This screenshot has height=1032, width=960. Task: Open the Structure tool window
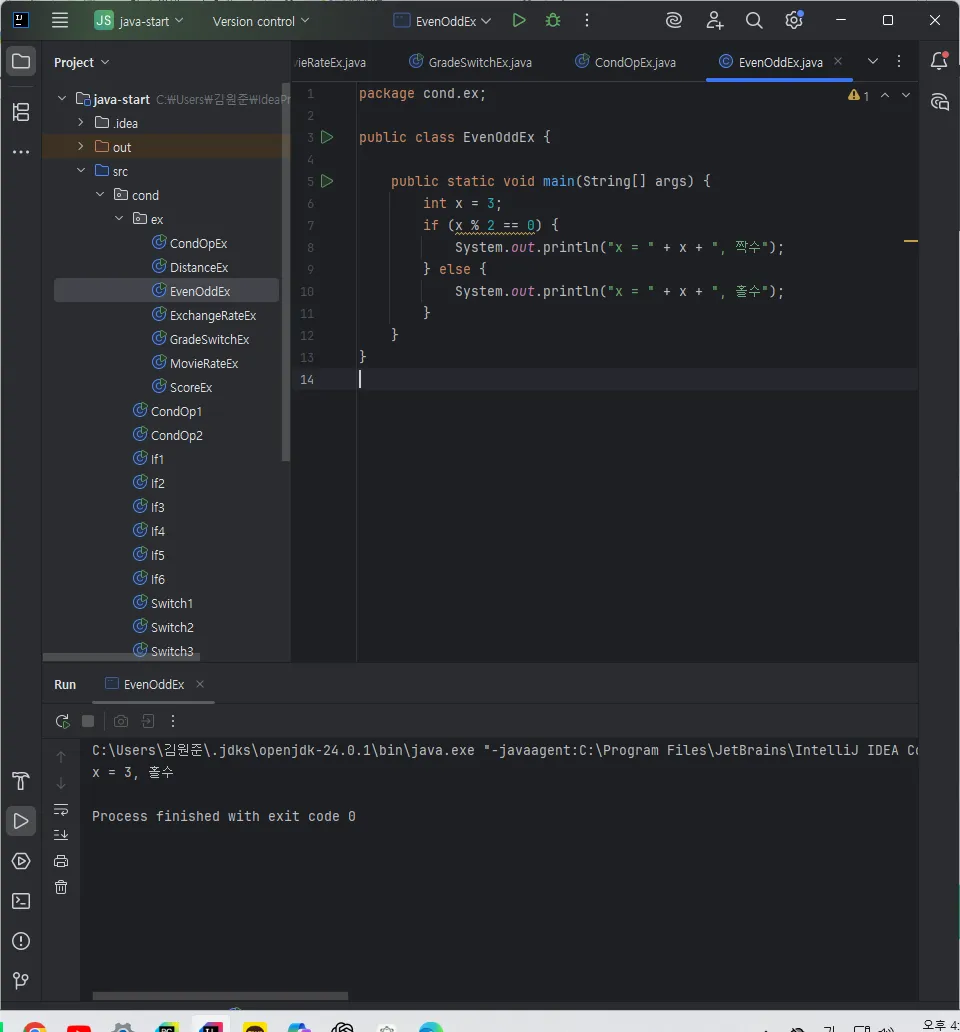pos(21,112)
